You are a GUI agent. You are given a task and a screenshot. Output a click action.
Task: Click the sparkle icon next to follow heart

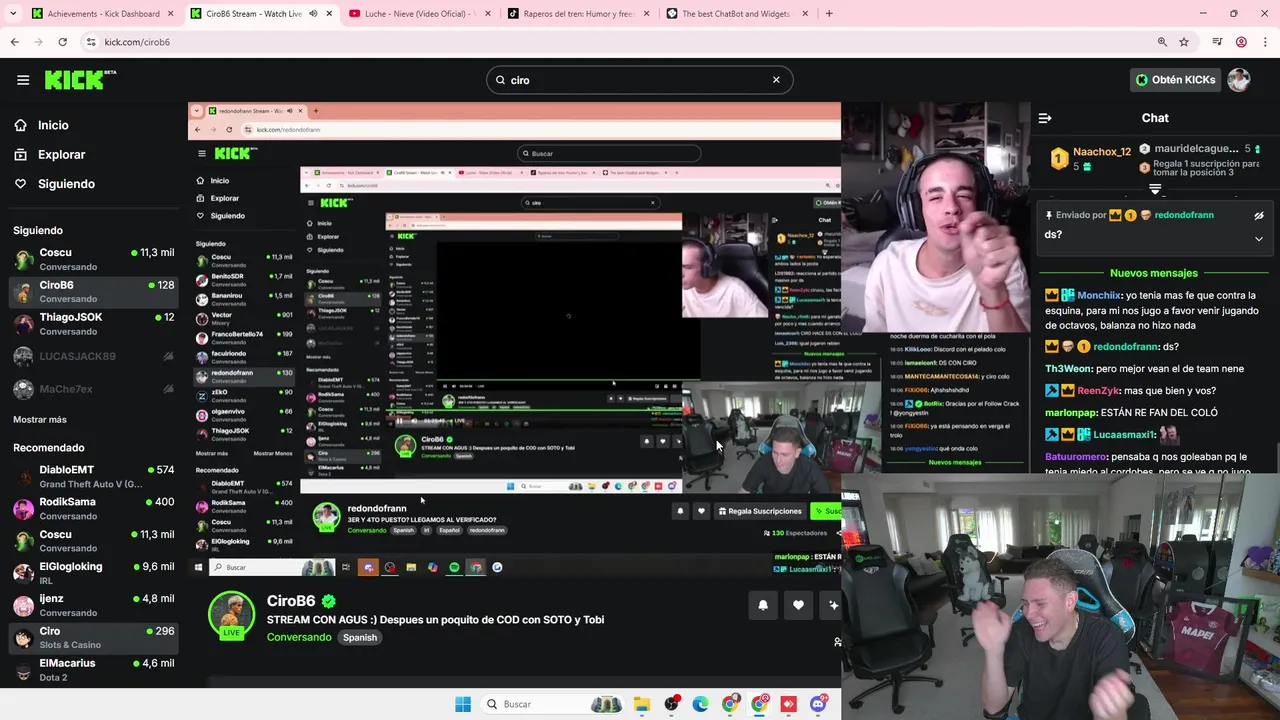tap(833, 605)
